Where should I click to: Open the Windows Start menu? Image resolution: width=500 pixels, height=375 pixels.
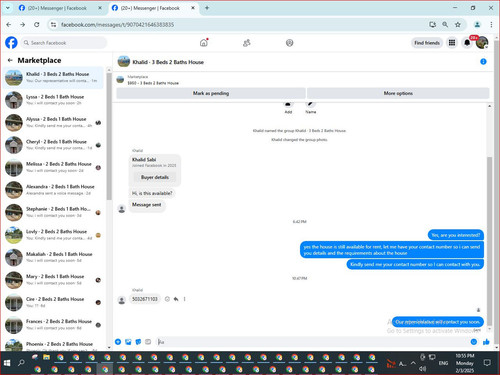coord(7,363)
